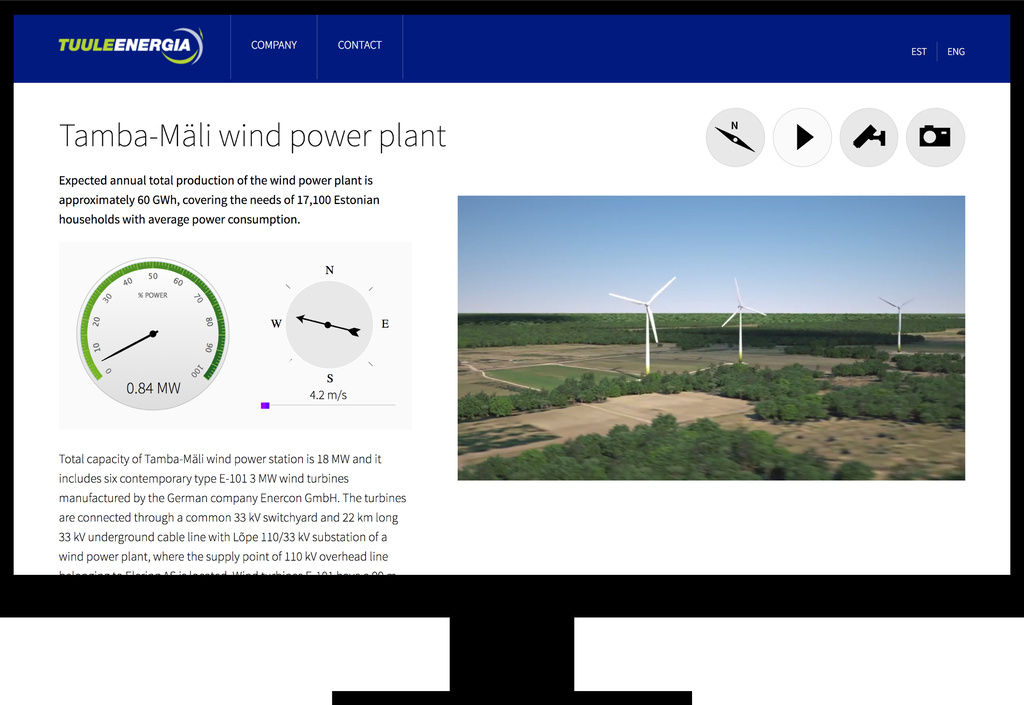This screenshot has height=705, width=1024.
Task: Click the Tamba-Mäli wind power plant heading
Action: pos(252,136)
